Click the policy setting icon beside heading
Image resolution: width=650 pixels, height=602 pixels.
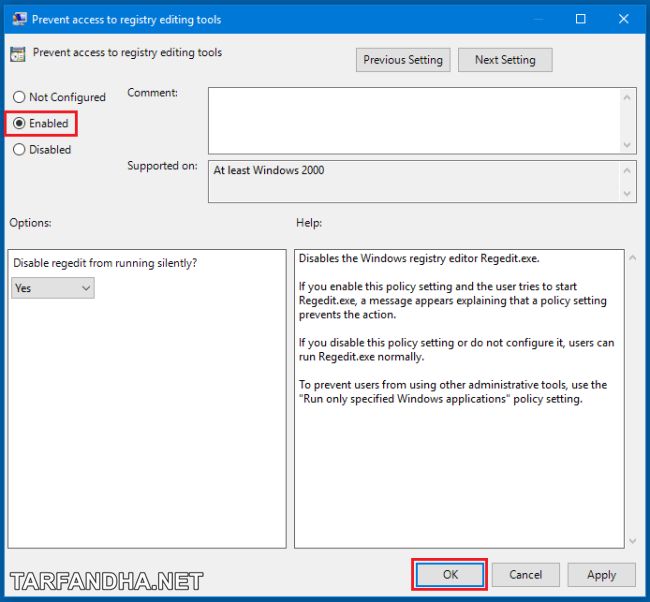coord(18,54)
